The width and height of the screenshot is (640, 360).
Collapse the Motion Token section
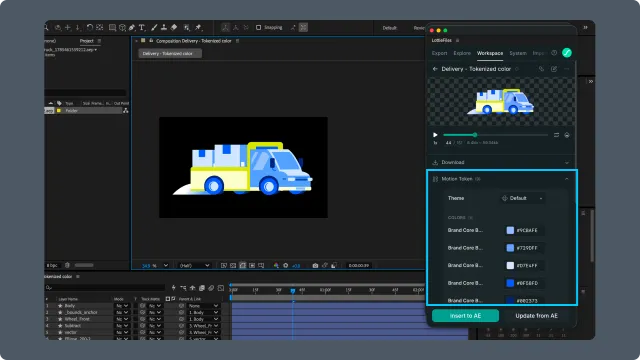pos(567,179)
